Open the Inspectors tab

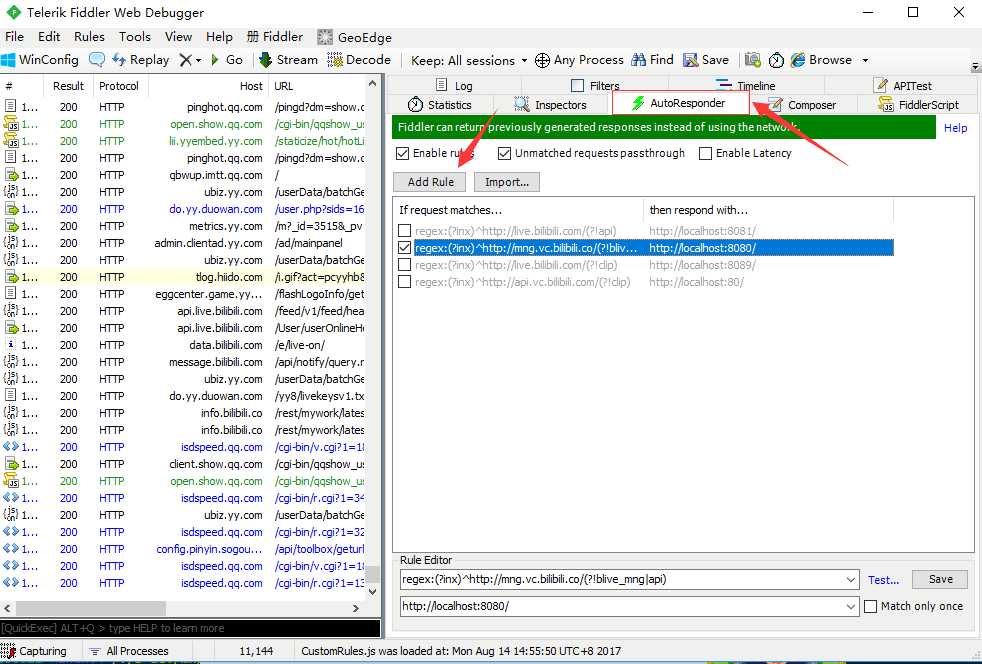tap(550, 105)
